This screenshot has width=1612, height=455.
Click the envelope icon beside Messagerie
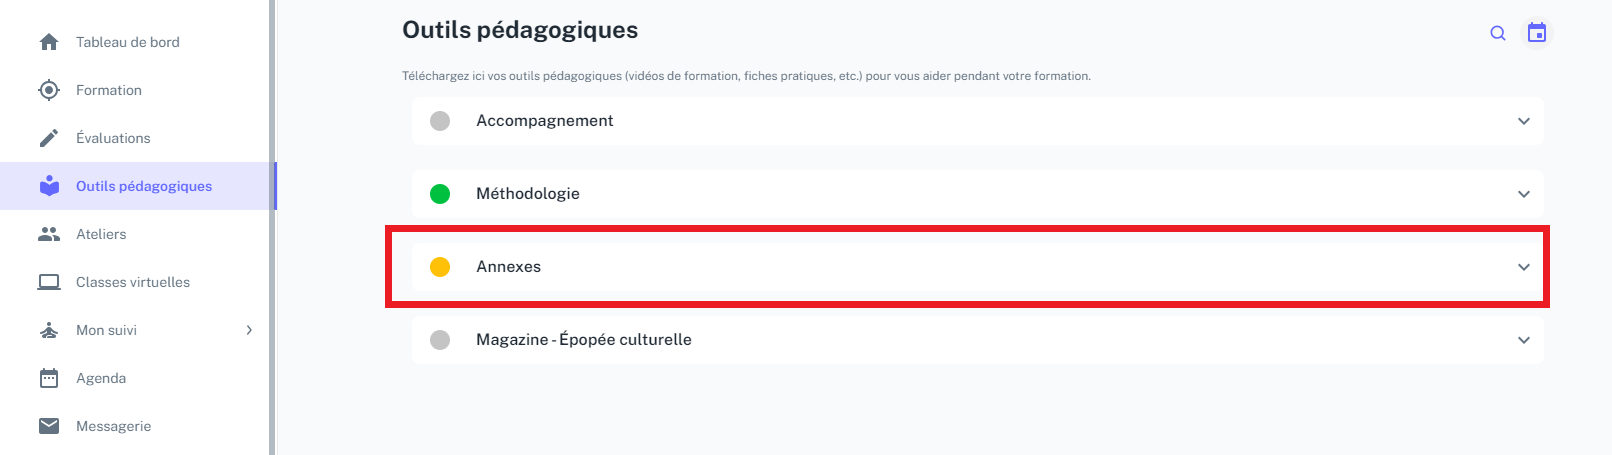coord(49,426)
